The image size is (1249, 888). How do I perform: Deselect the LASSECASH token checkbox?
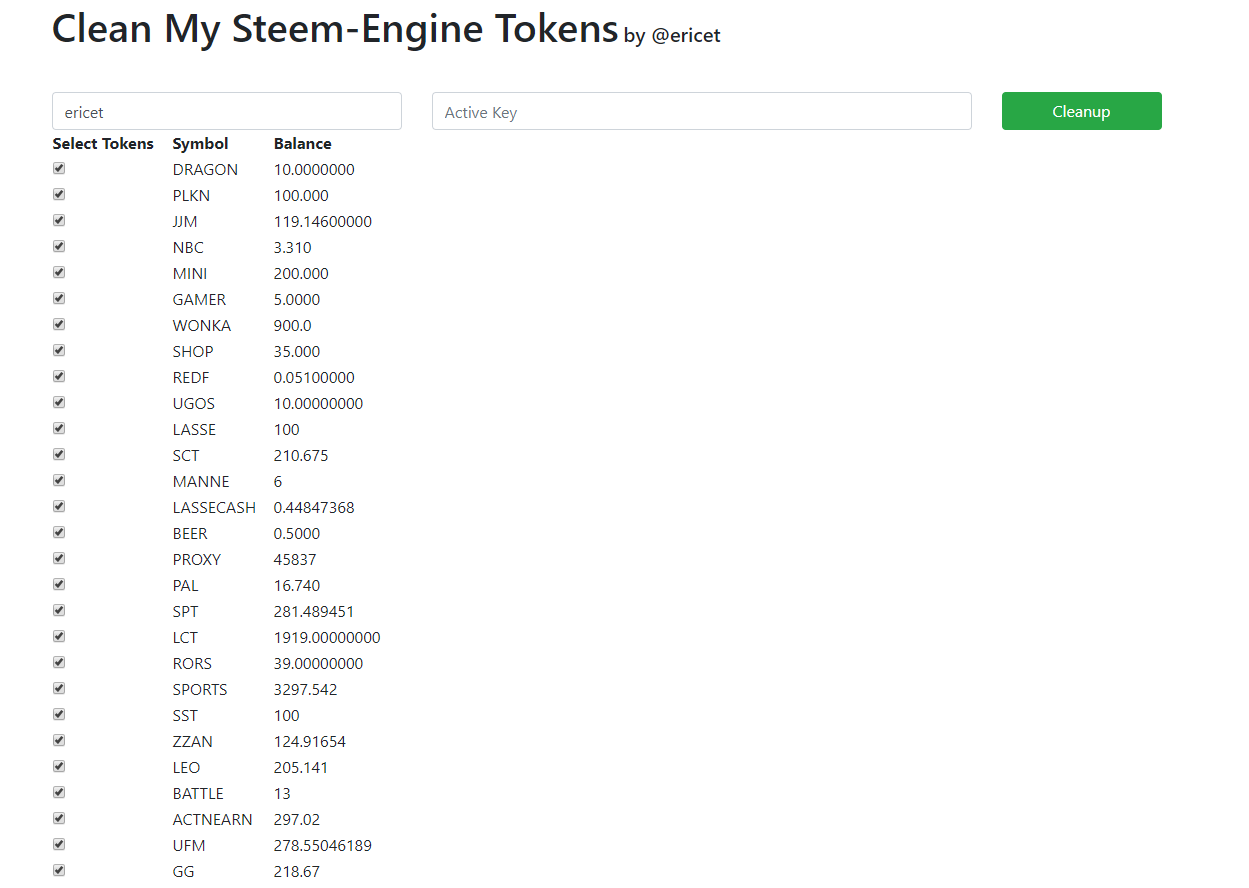pyautogui.click(x=59, y=506)
